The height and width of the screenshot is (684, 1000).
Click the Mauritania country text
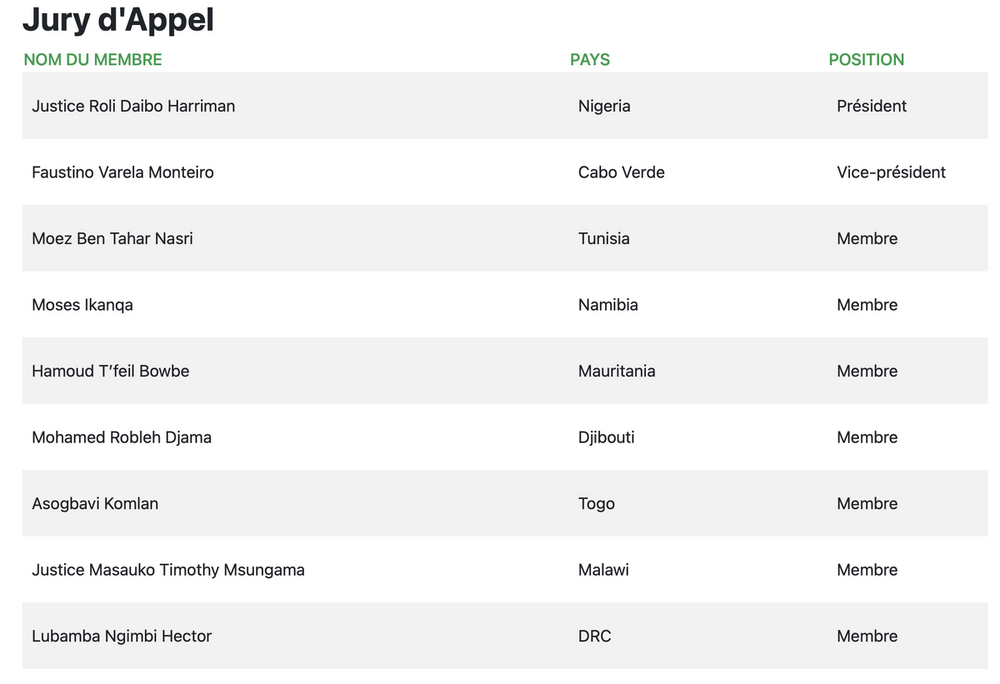[616, 371]
